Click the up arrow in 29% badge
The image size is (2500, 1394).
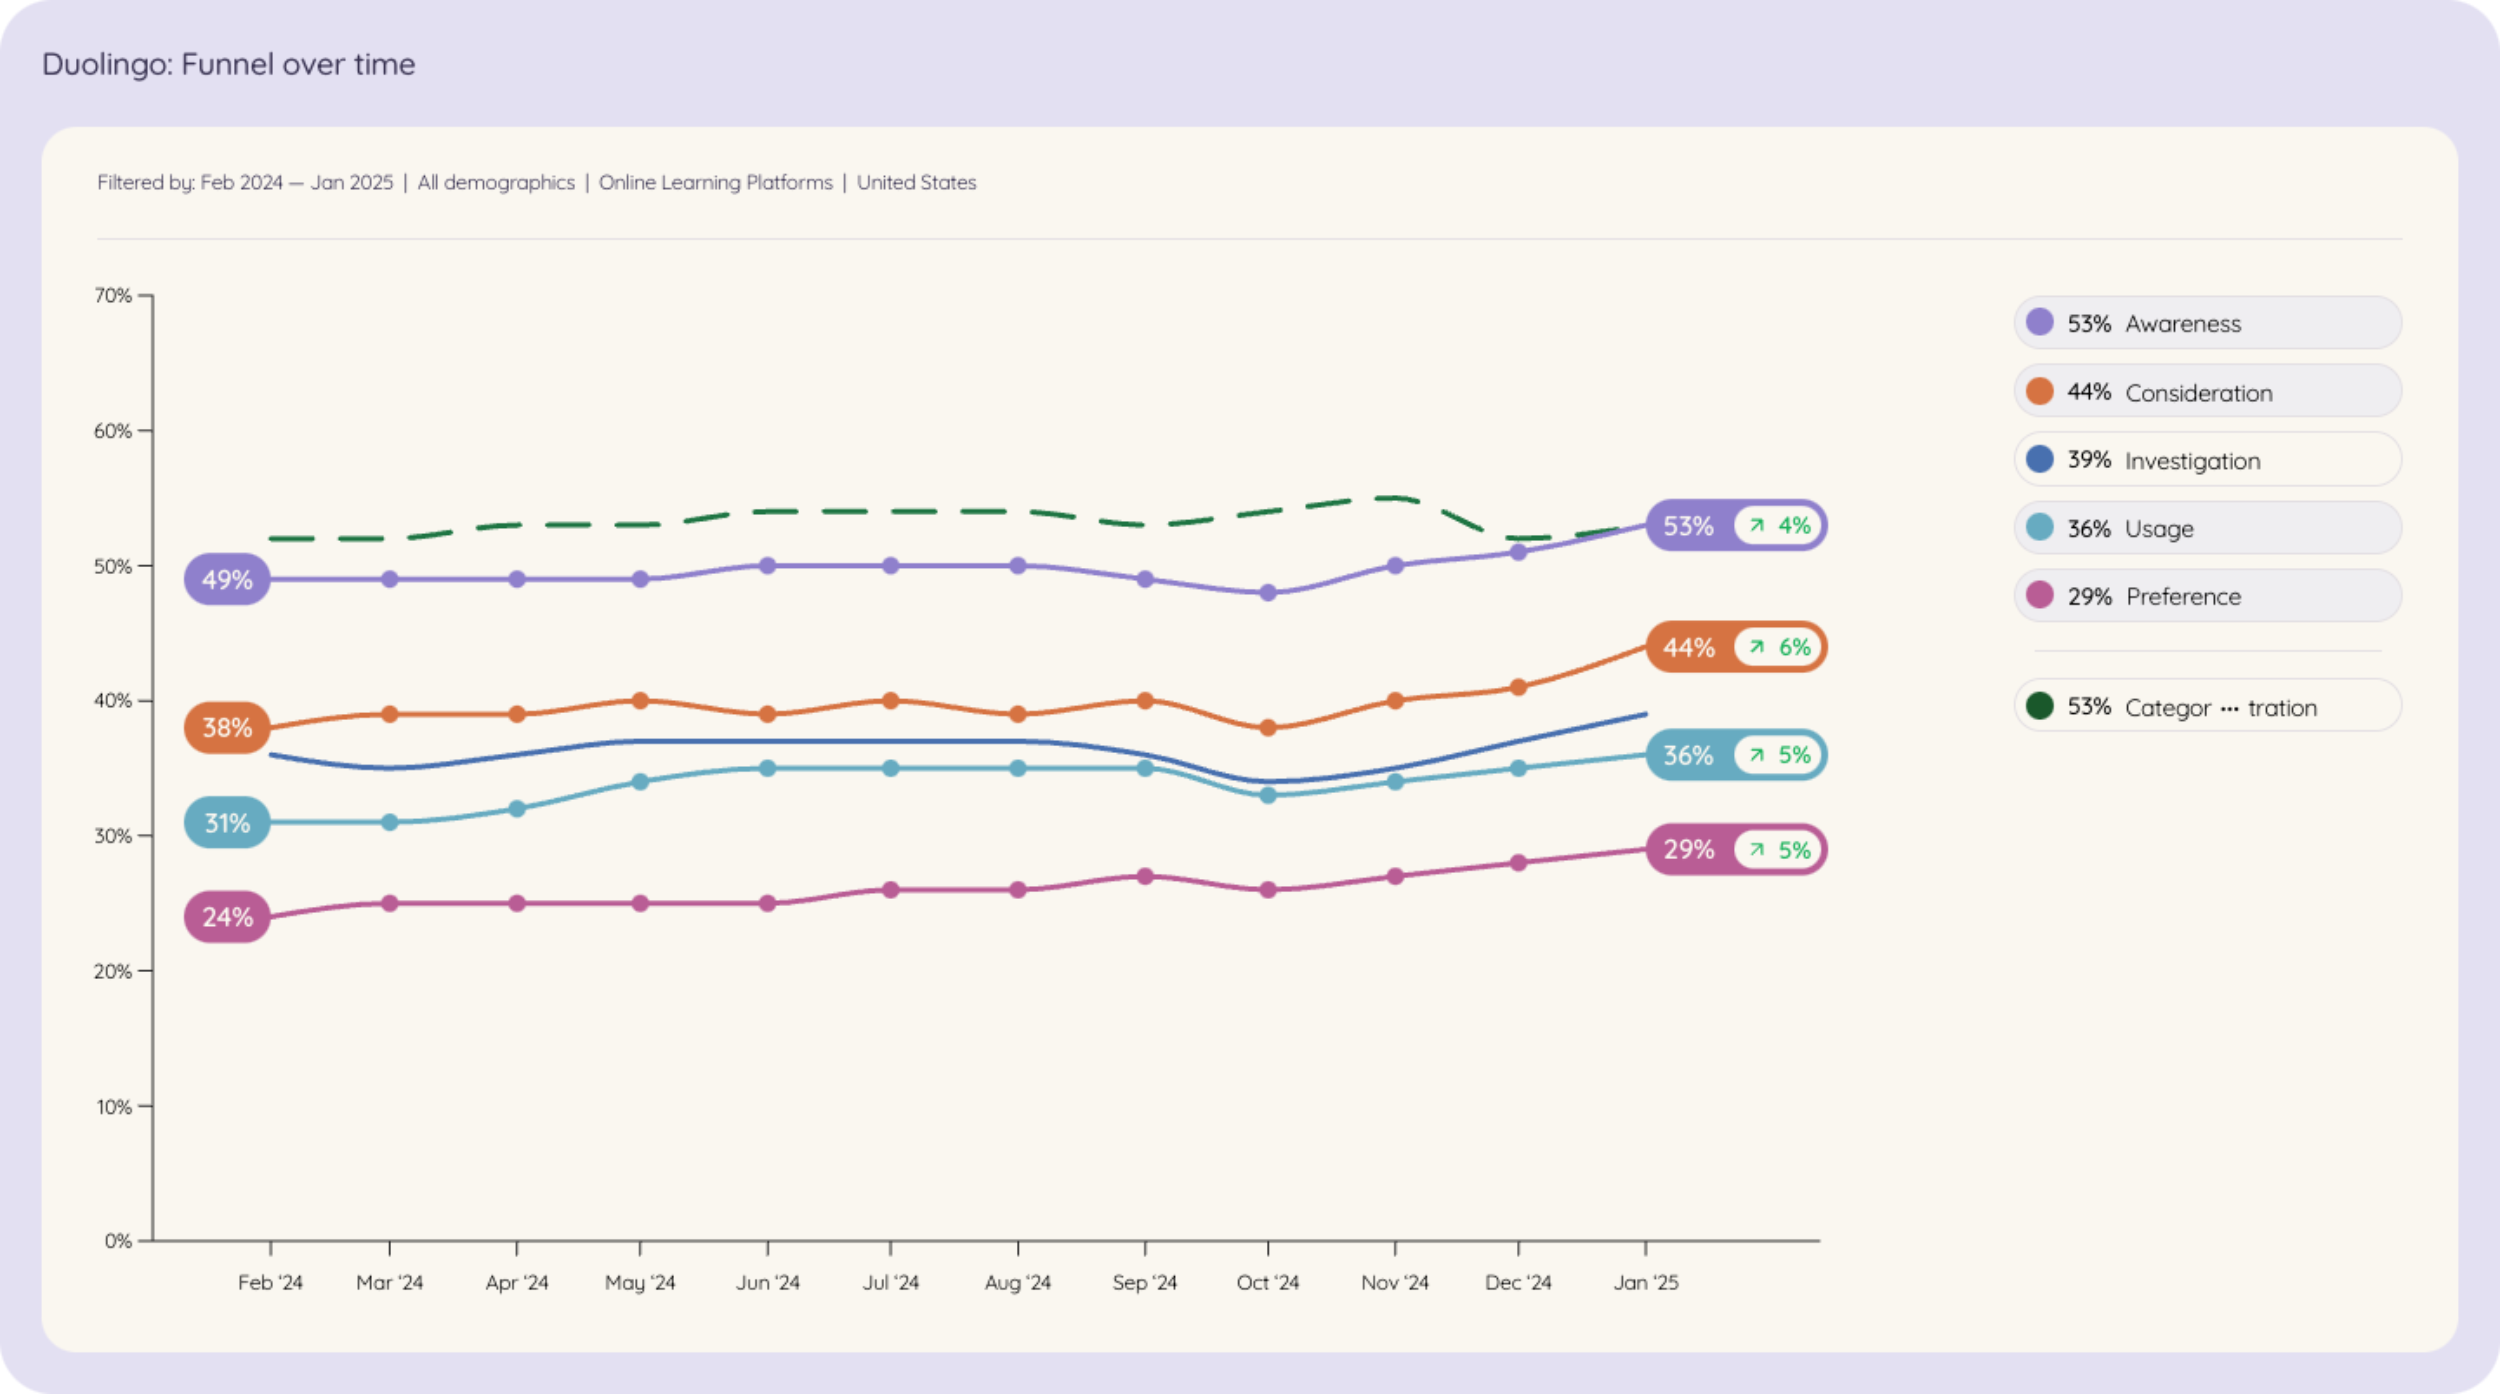pos(1757,850)
